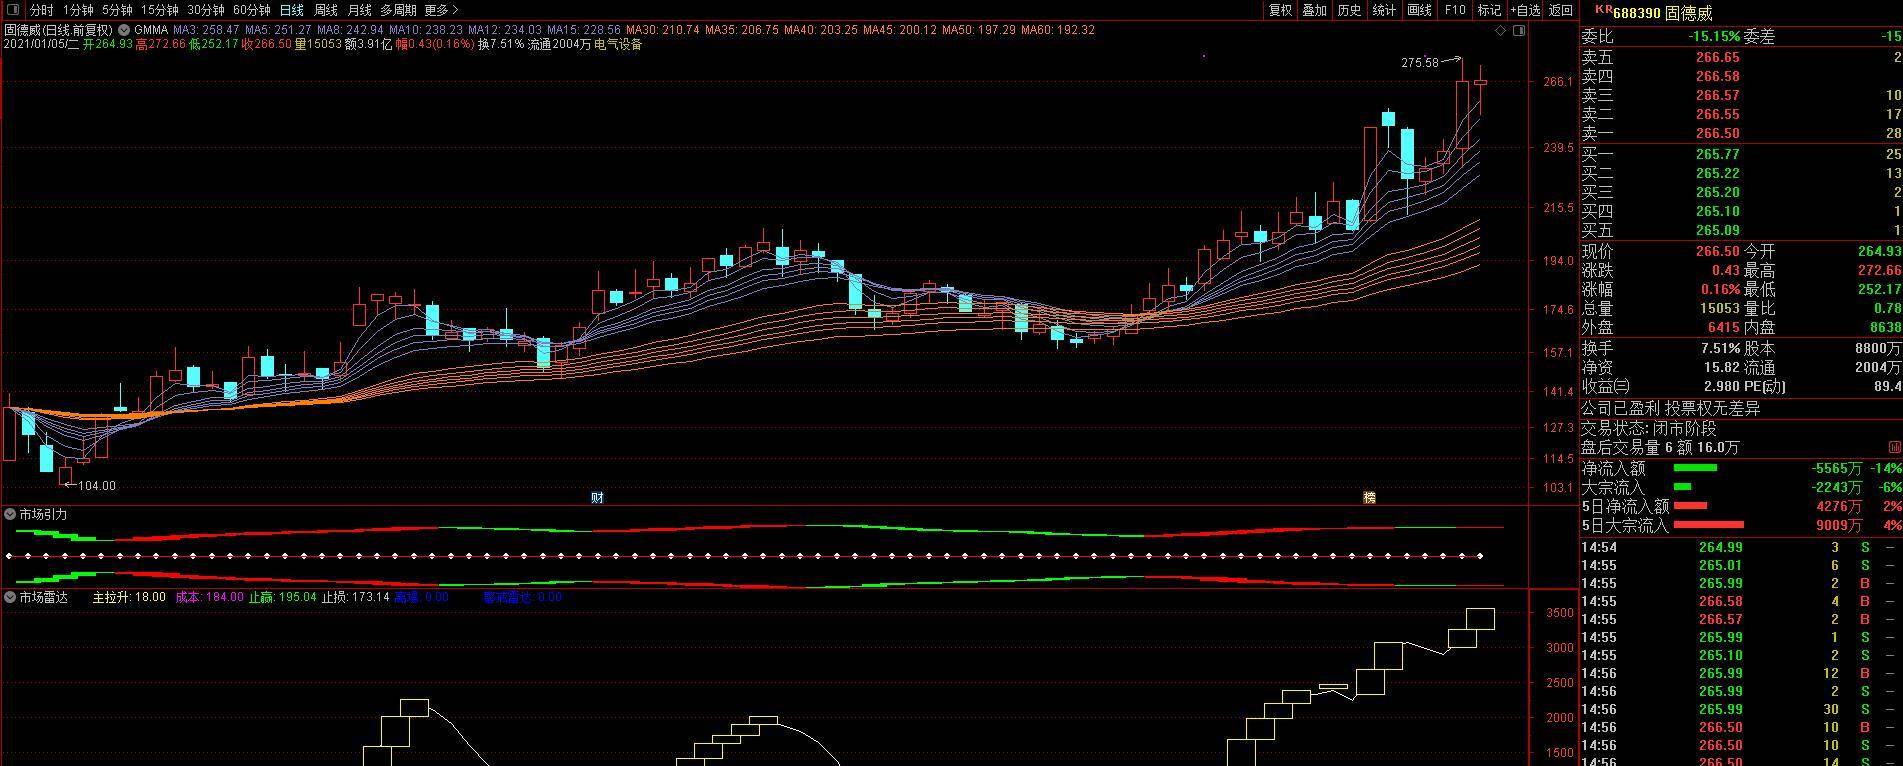Image resolution: width=1903 pixels, height=766 pixels.
Task: Click the 卖五 price 266.65
Action: click(x=1717, y=58)
